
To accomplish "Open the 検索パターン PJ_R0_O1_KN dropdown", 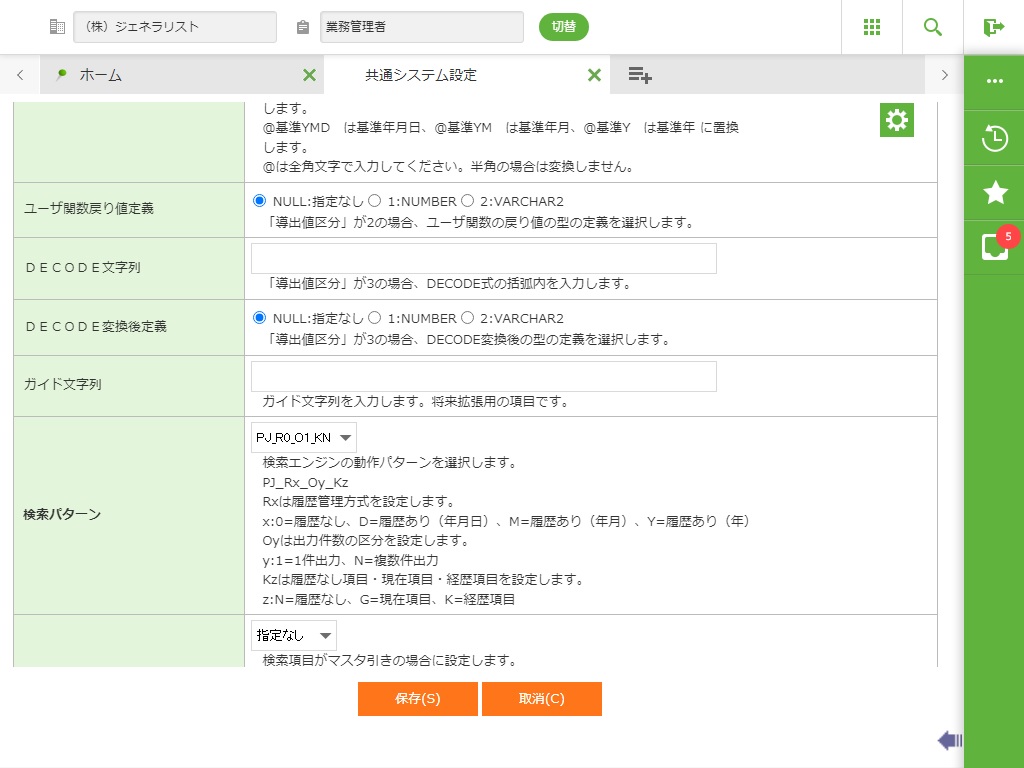I will (303, 437).
